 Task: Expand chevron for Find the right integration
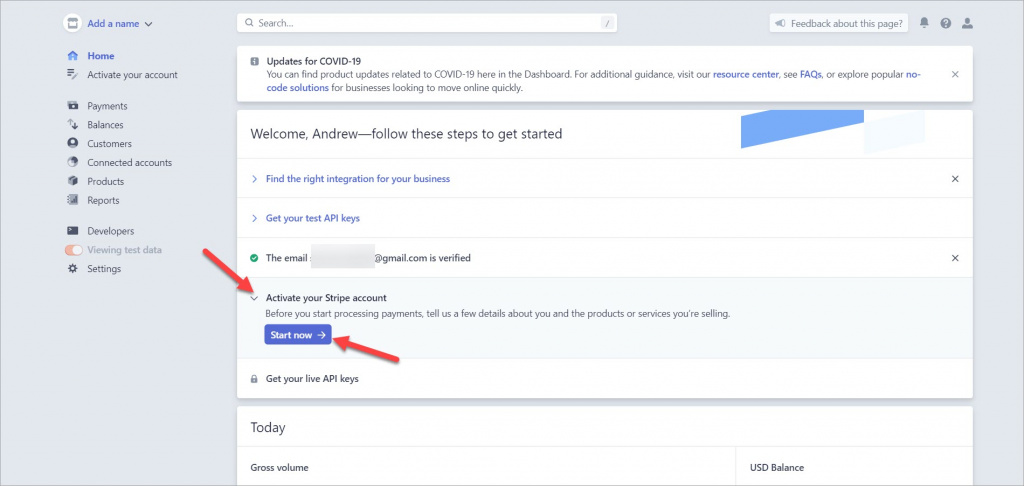[255, 178]
